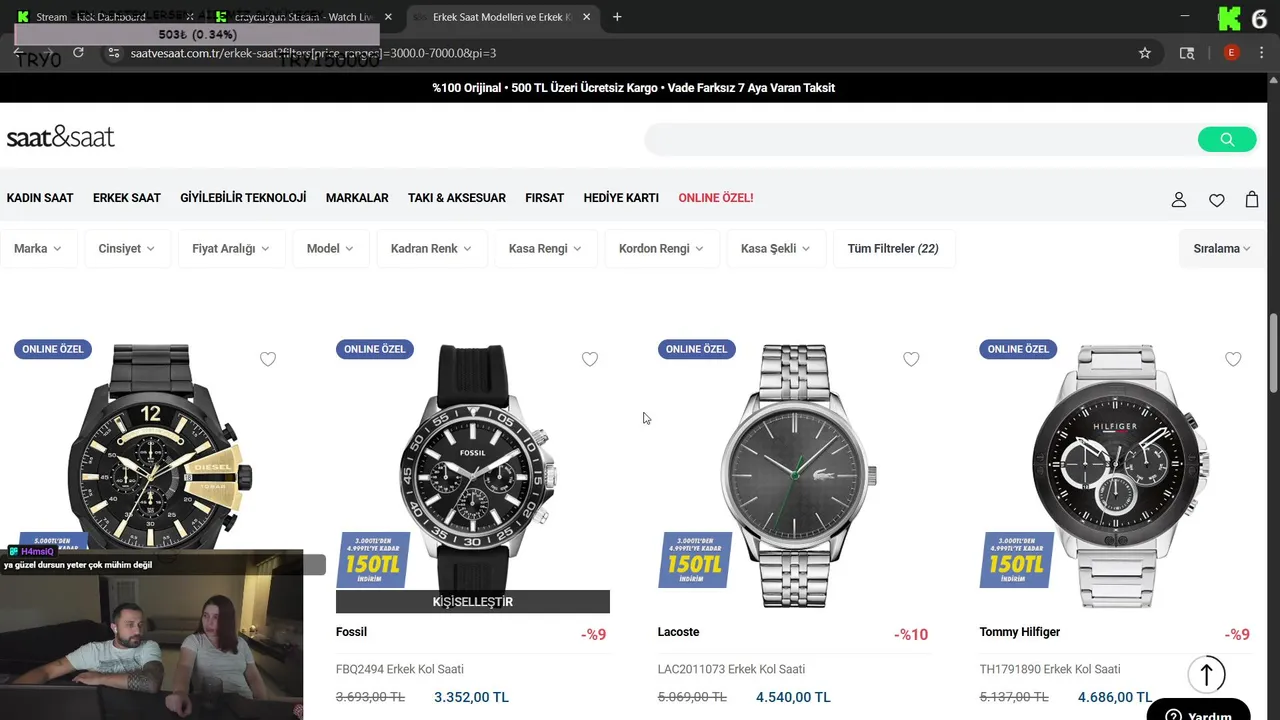Expand the Kasa Şekli filter dropdown
1280x720 pixels.
point(775,248)
